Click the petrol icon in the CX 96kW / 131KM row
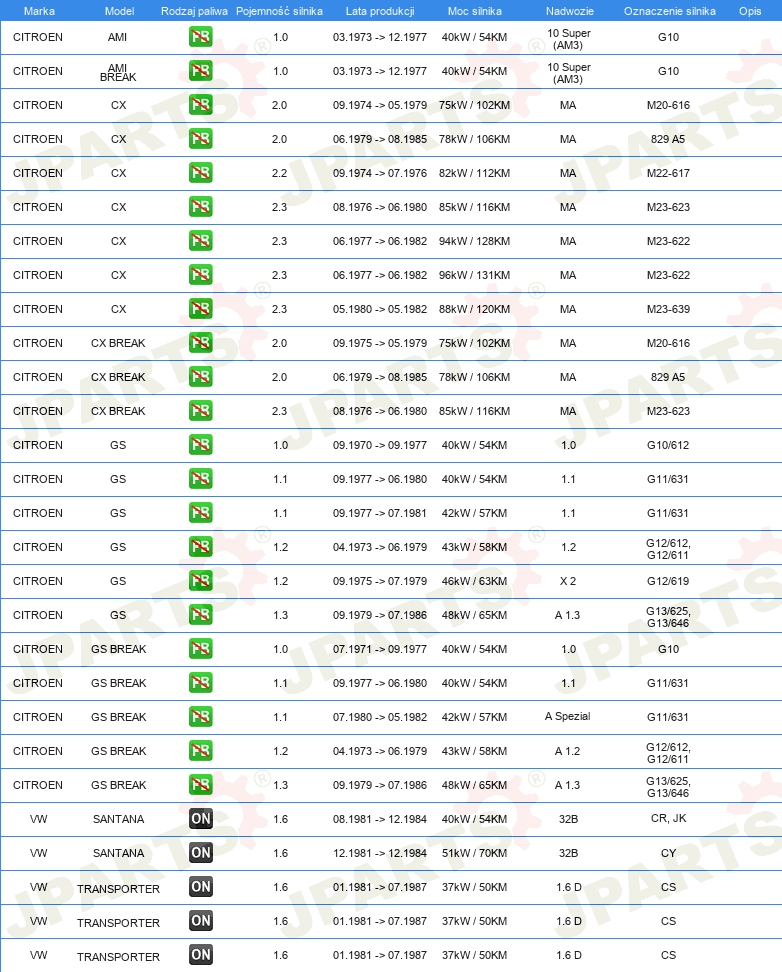The height and width of the screenshot is (972, 782). click(x=200, y=275)
